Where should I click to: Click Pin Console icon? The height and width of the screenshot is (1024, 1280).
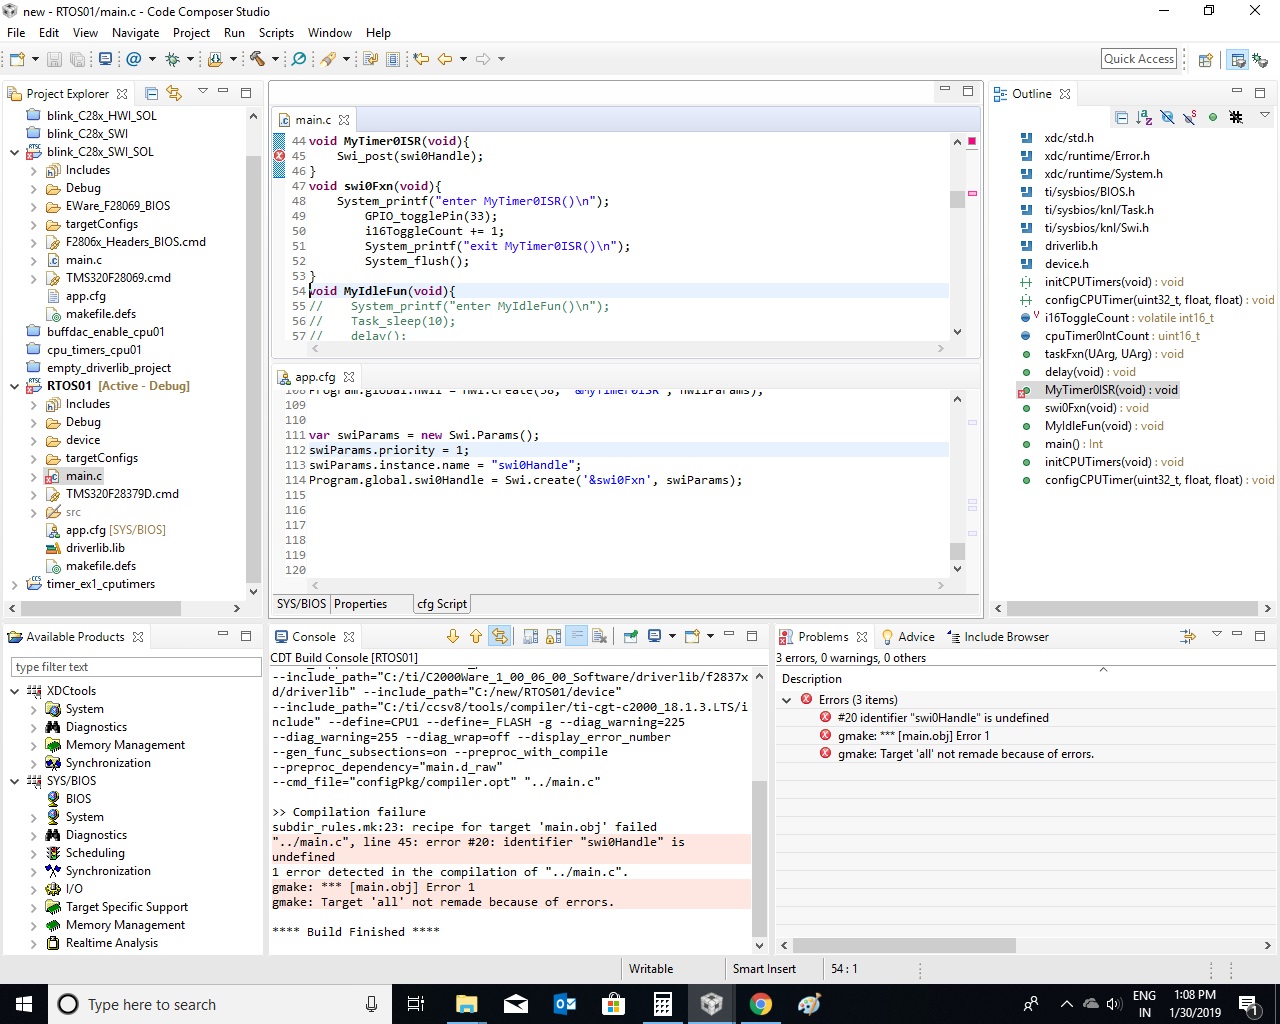[x=631, y=636]
